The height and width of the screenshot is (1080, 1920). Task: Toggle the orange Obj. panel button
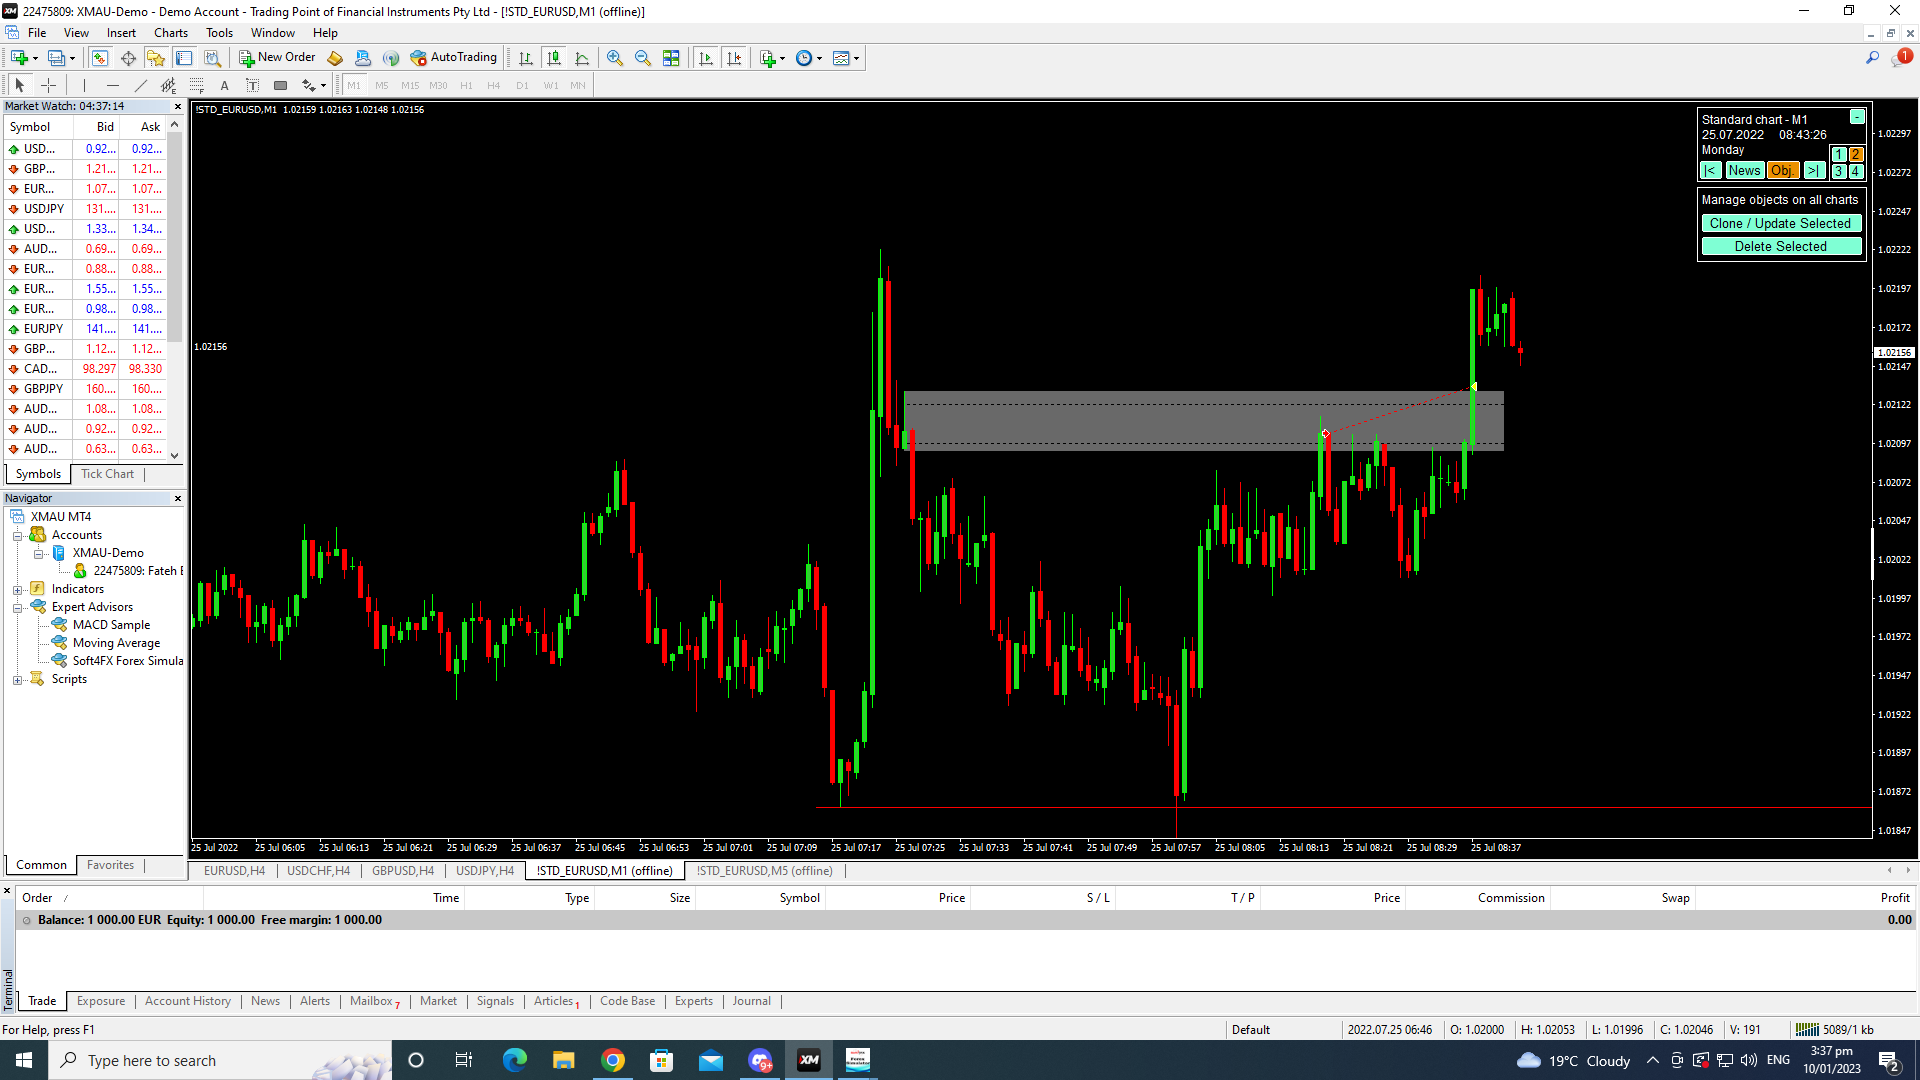click(x=1782, y=171)
